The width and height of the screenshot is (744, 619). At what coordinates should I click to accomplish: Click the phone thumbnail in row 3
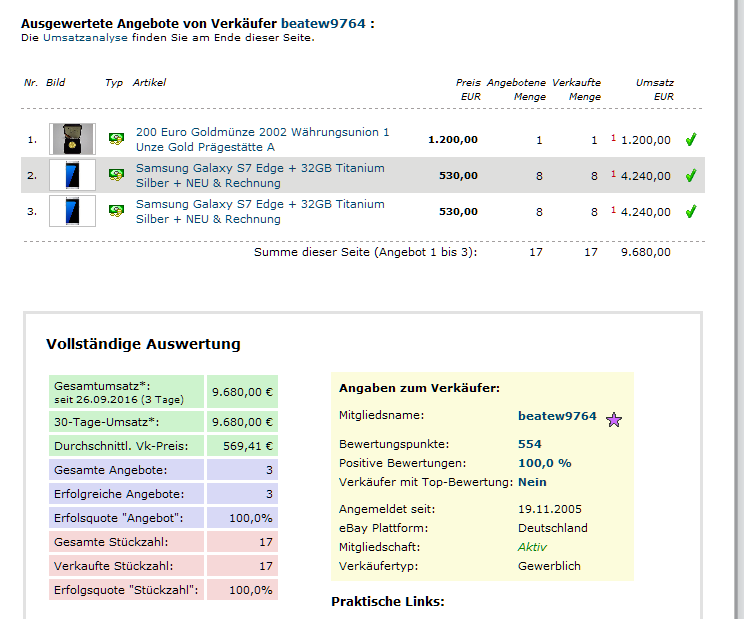click(x=72, y=211)
